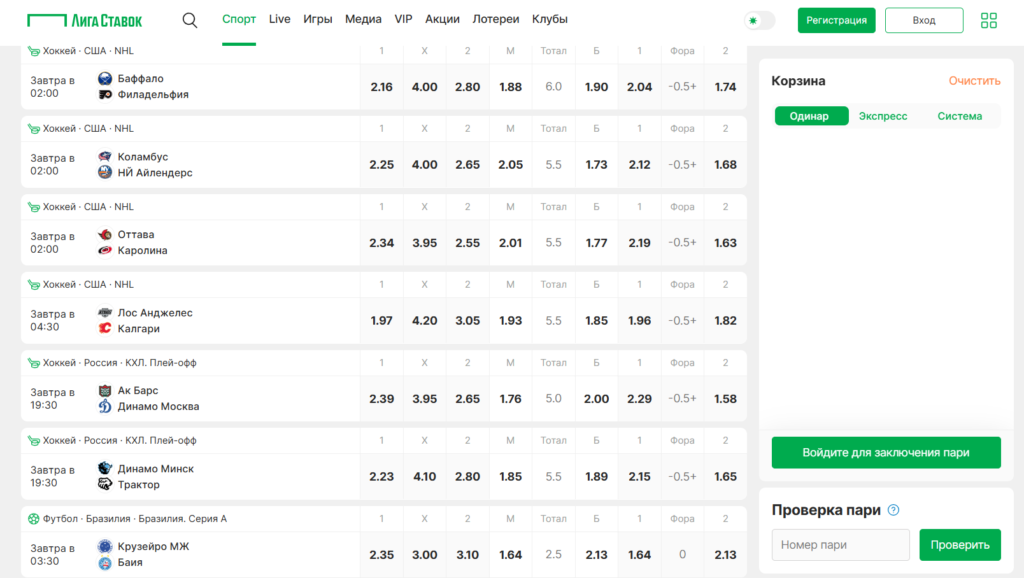Click the Баия team logo
1024x578 pixels.
pos(104,562)
